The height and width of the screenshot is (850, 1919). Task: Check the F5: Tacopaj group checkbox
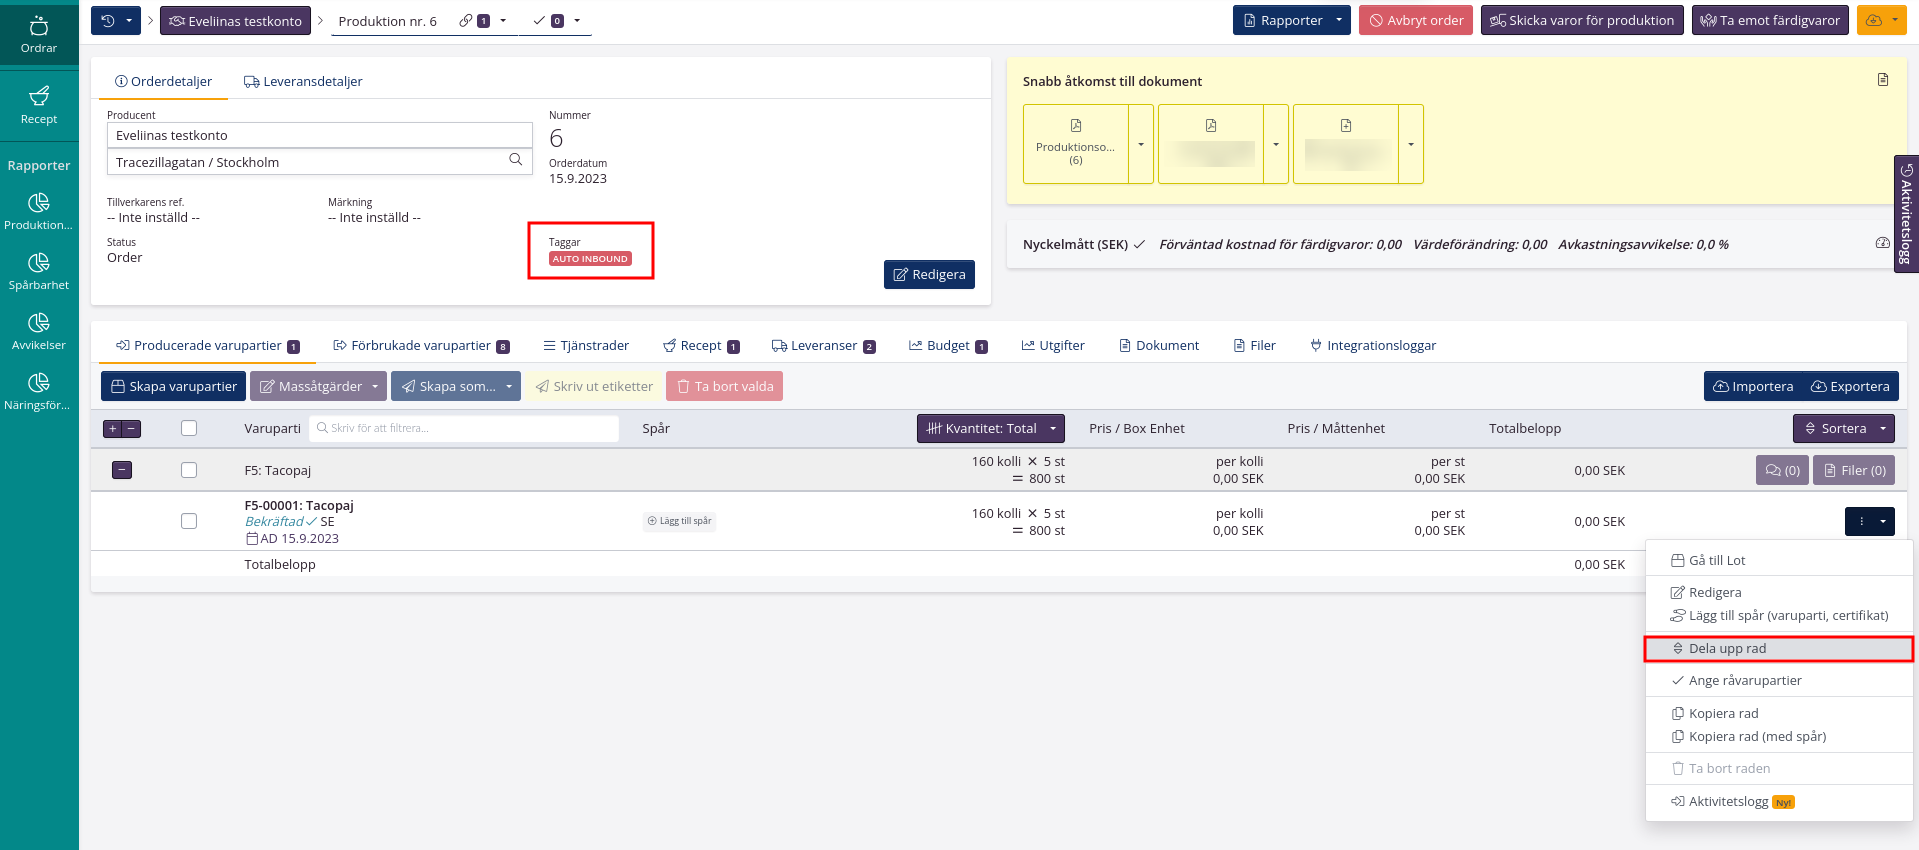[x=189, y=470]
